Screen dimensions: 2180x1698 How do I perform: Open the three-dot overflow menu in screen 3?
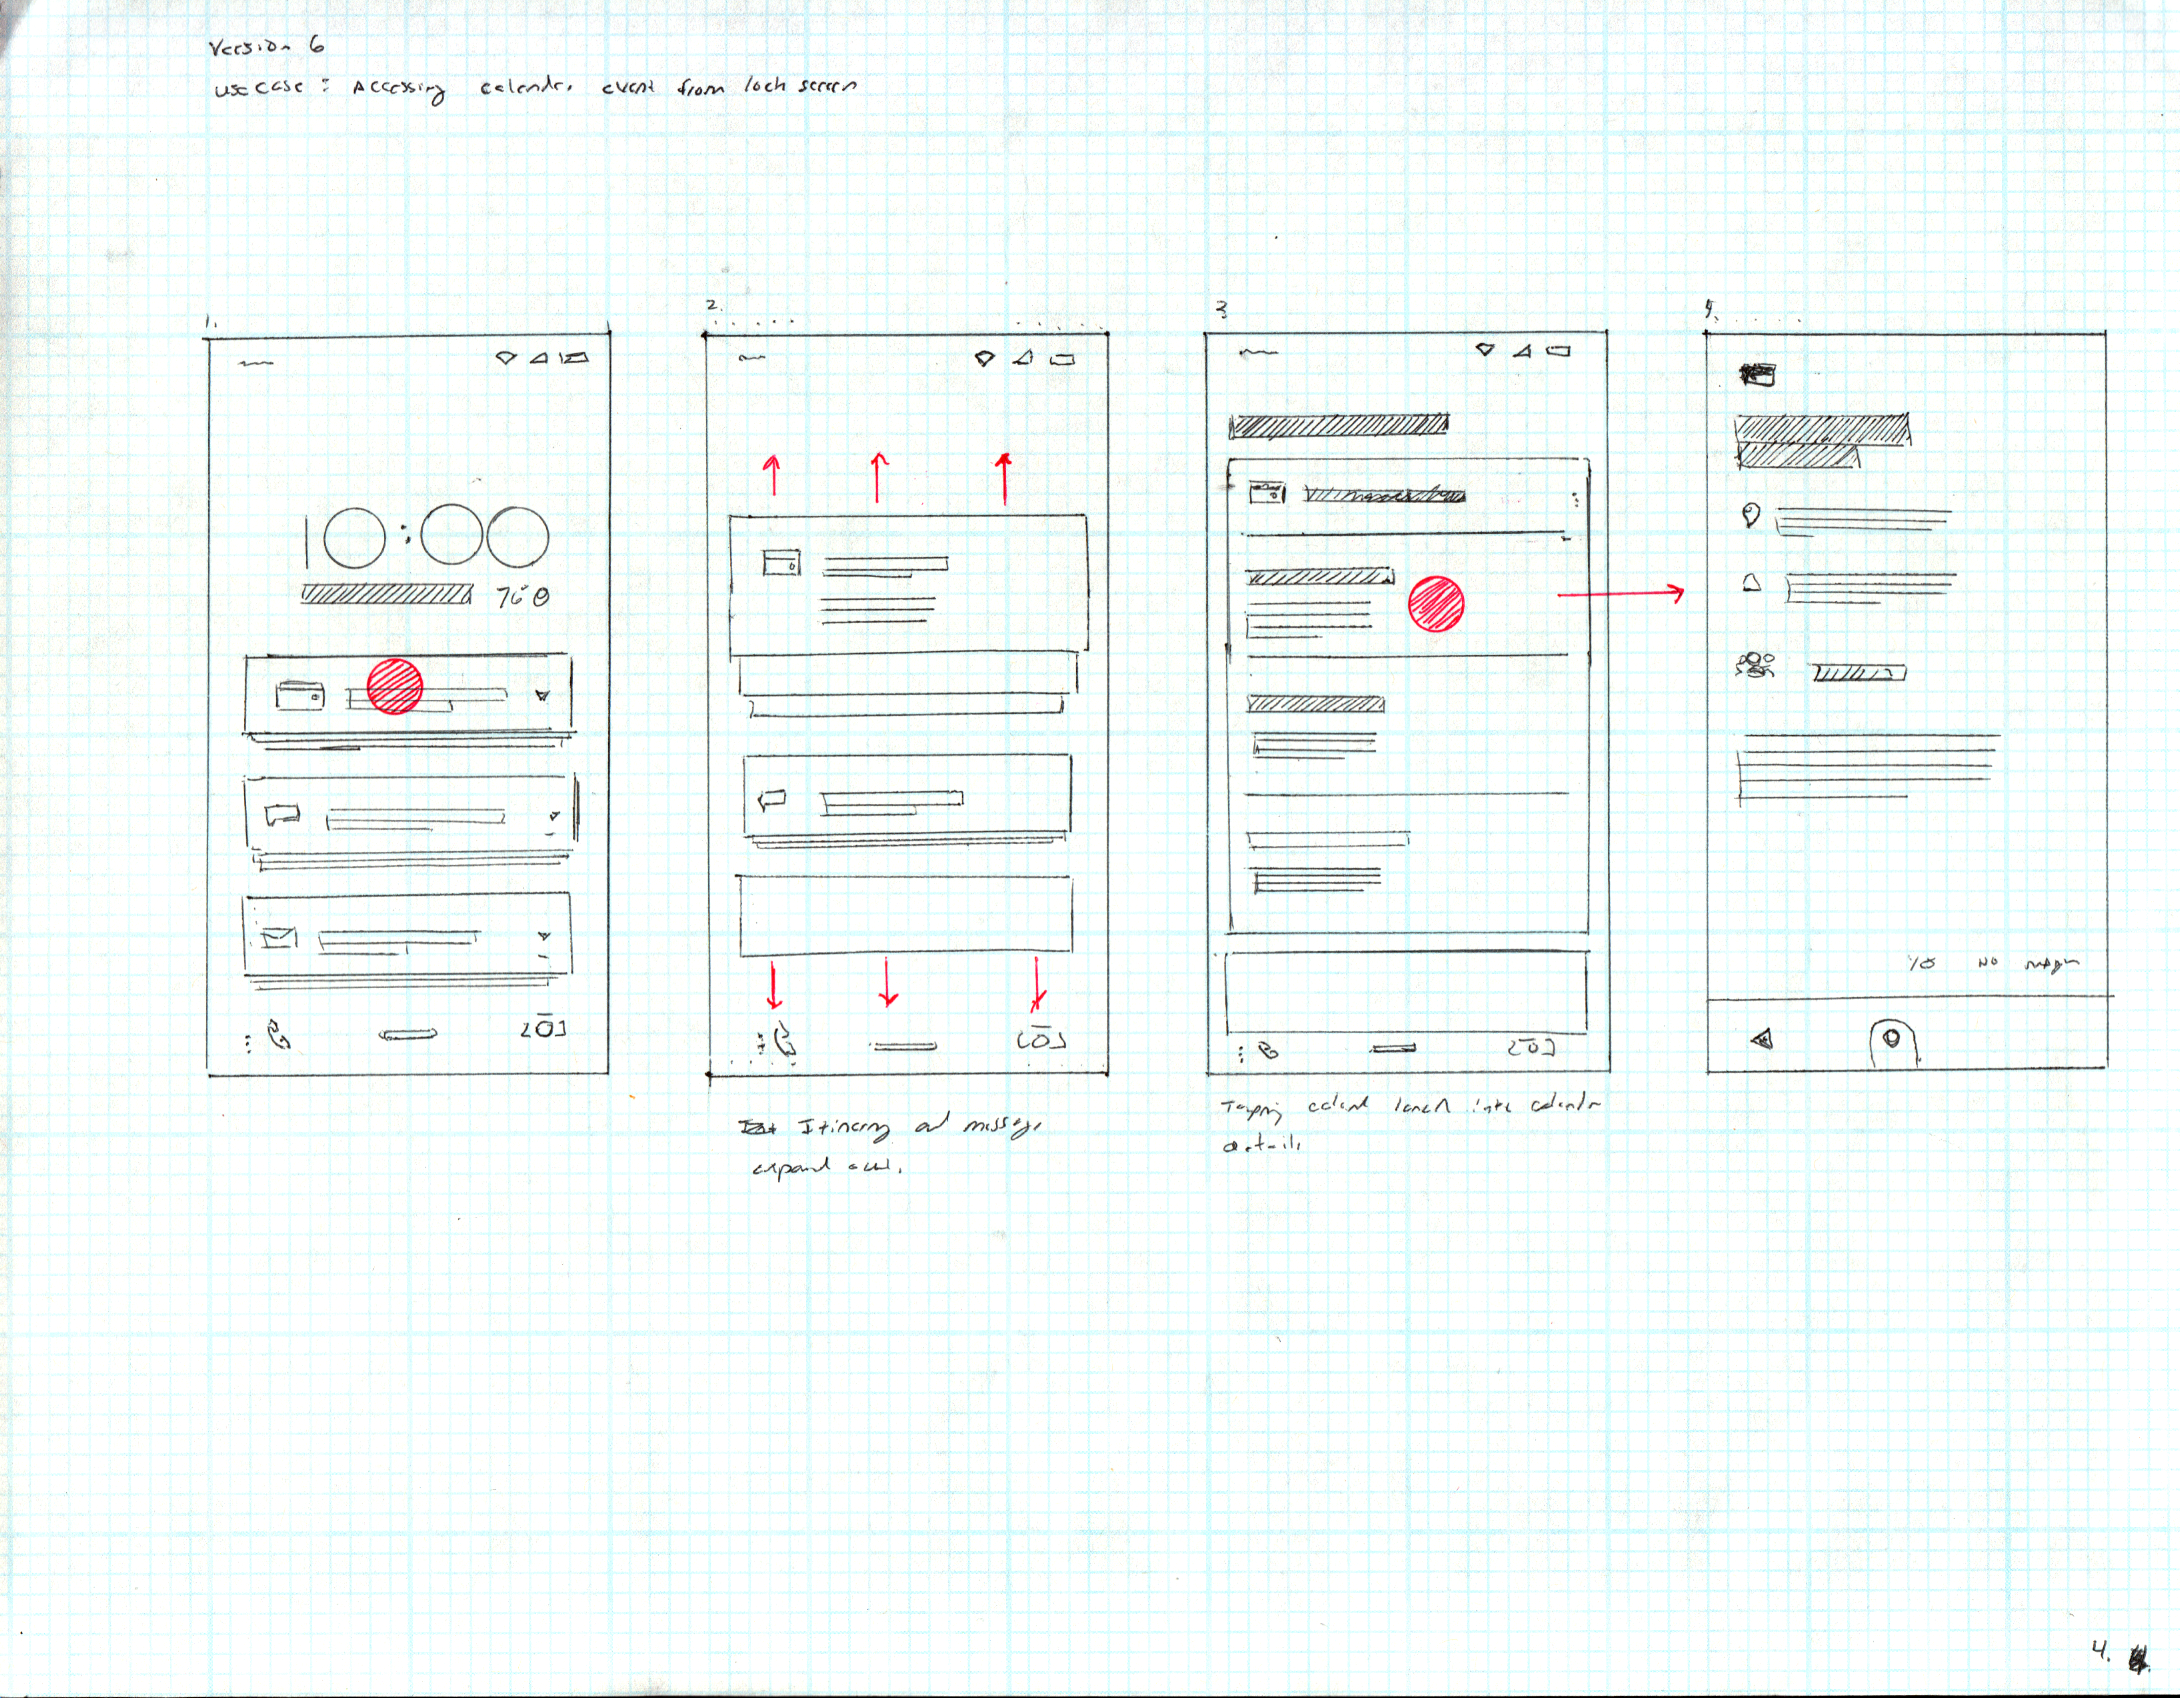[x=1576, y=499]
